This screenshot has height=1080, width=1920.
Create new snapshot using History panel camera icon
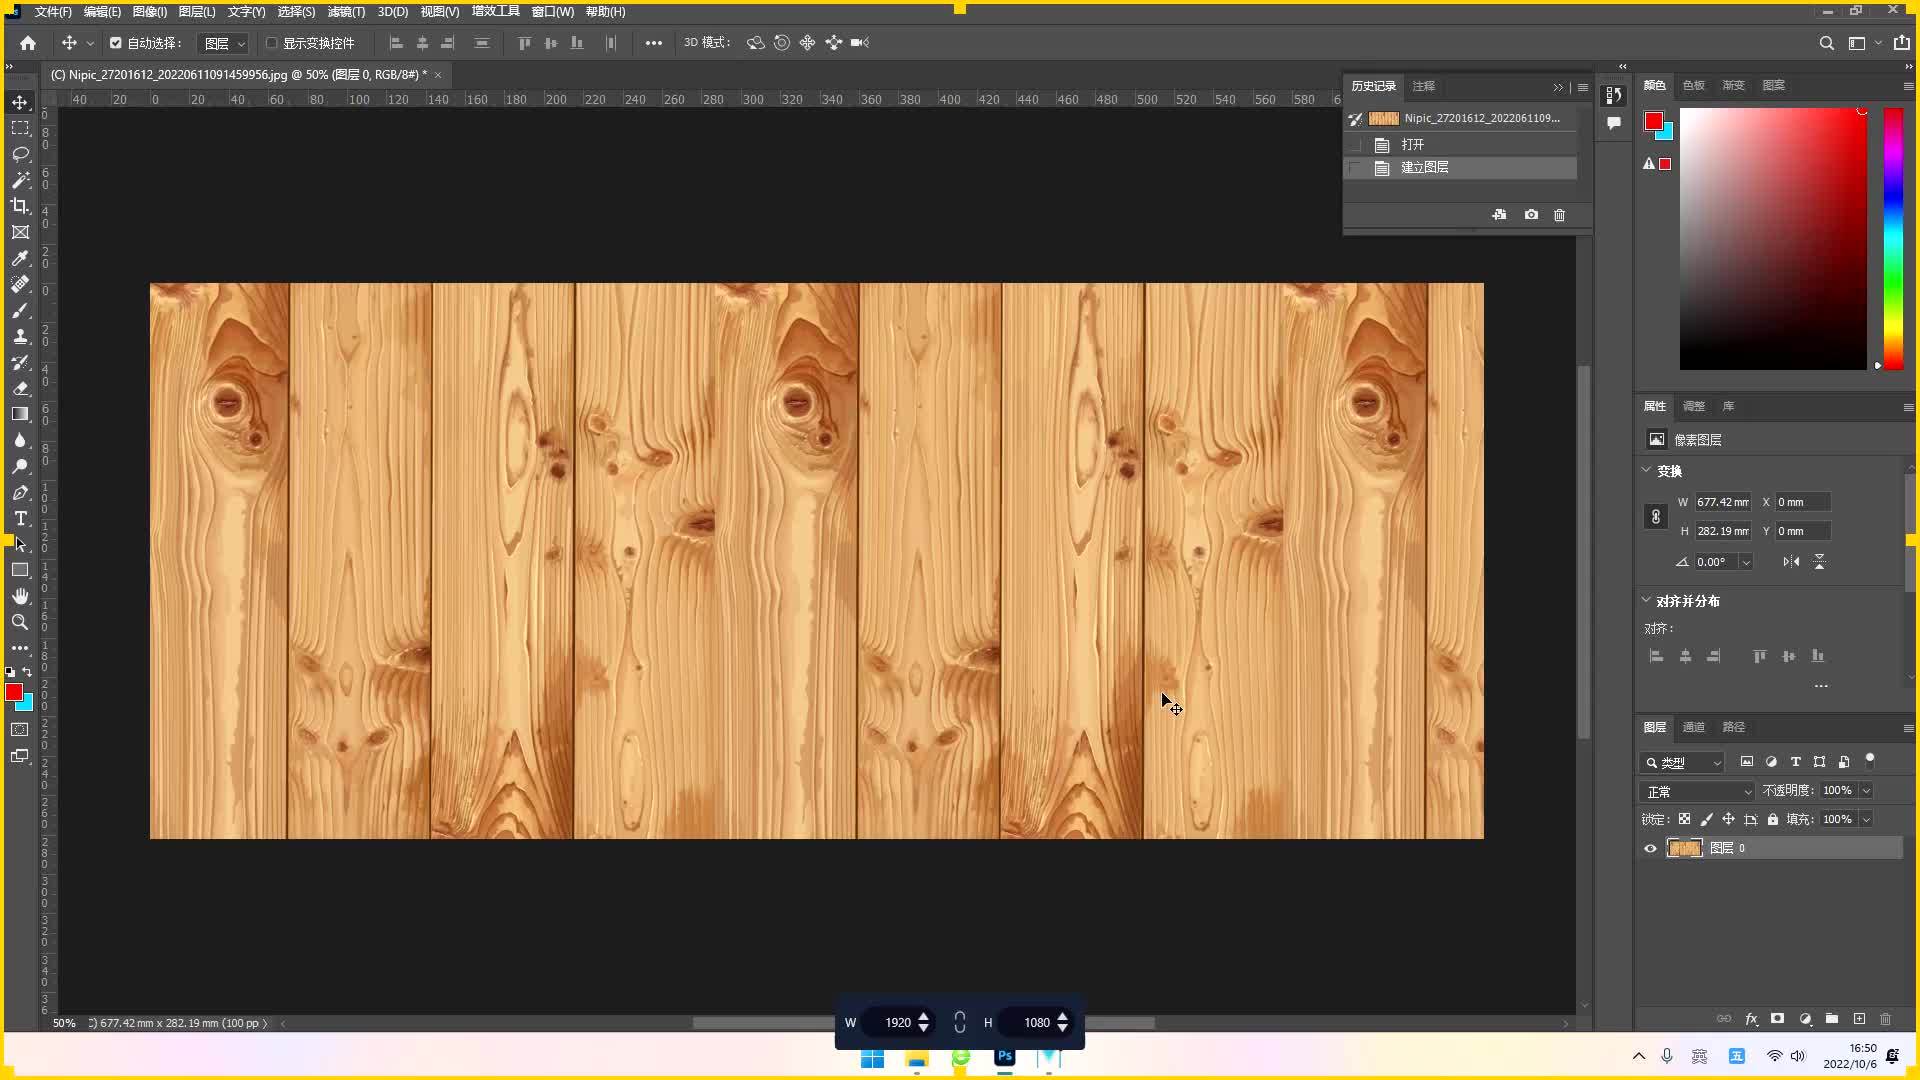pyautogui.click(x=1530, y=215)
